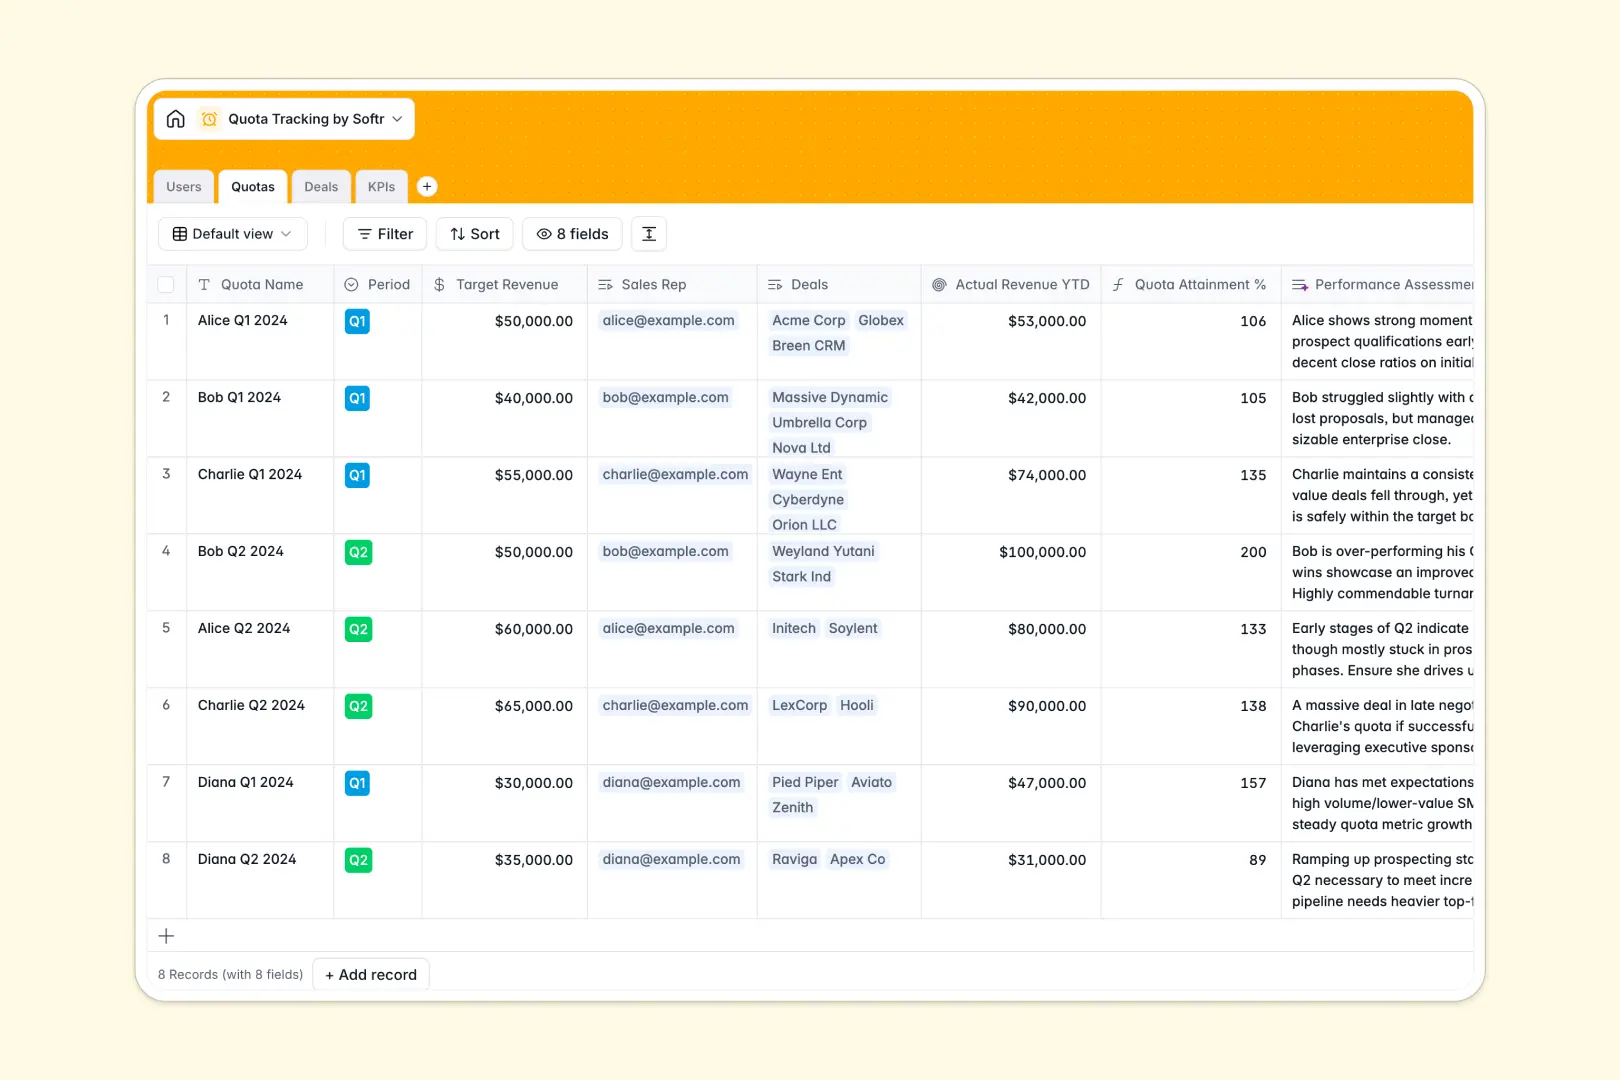Click the formula icon on Quota Attainment column
This screenshot has width=1620, height=1080.
pyautogui.click(x=1117, y=284)
